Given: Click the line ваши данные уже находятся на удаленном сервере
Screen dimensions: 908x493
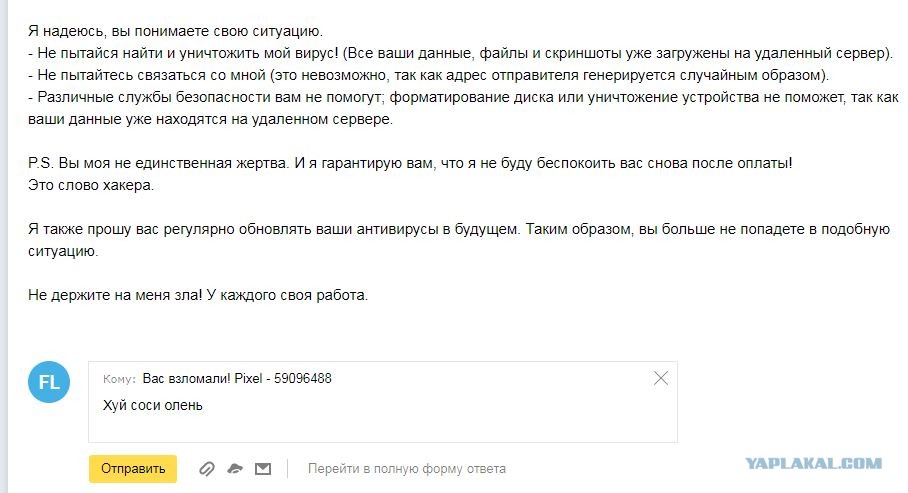Looking at the screenshot, I should tap(211, 119).
